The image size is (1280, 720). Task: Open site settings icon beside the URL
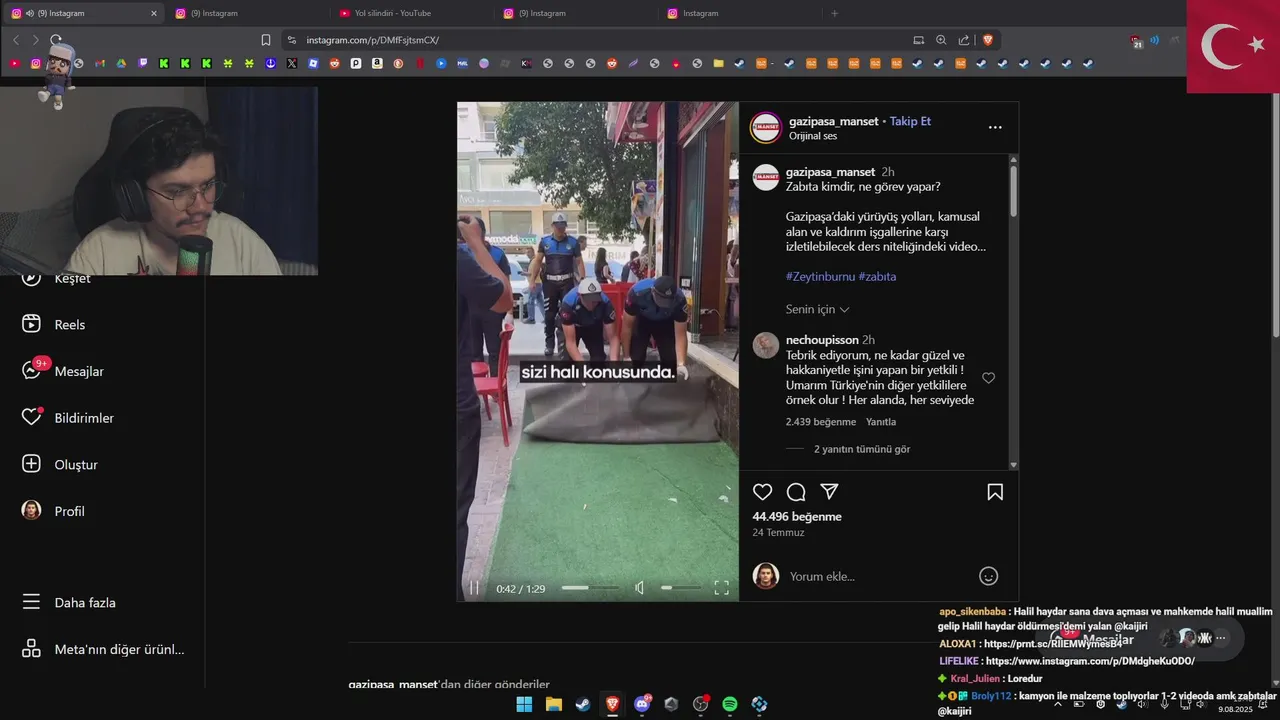click(291, 40)
